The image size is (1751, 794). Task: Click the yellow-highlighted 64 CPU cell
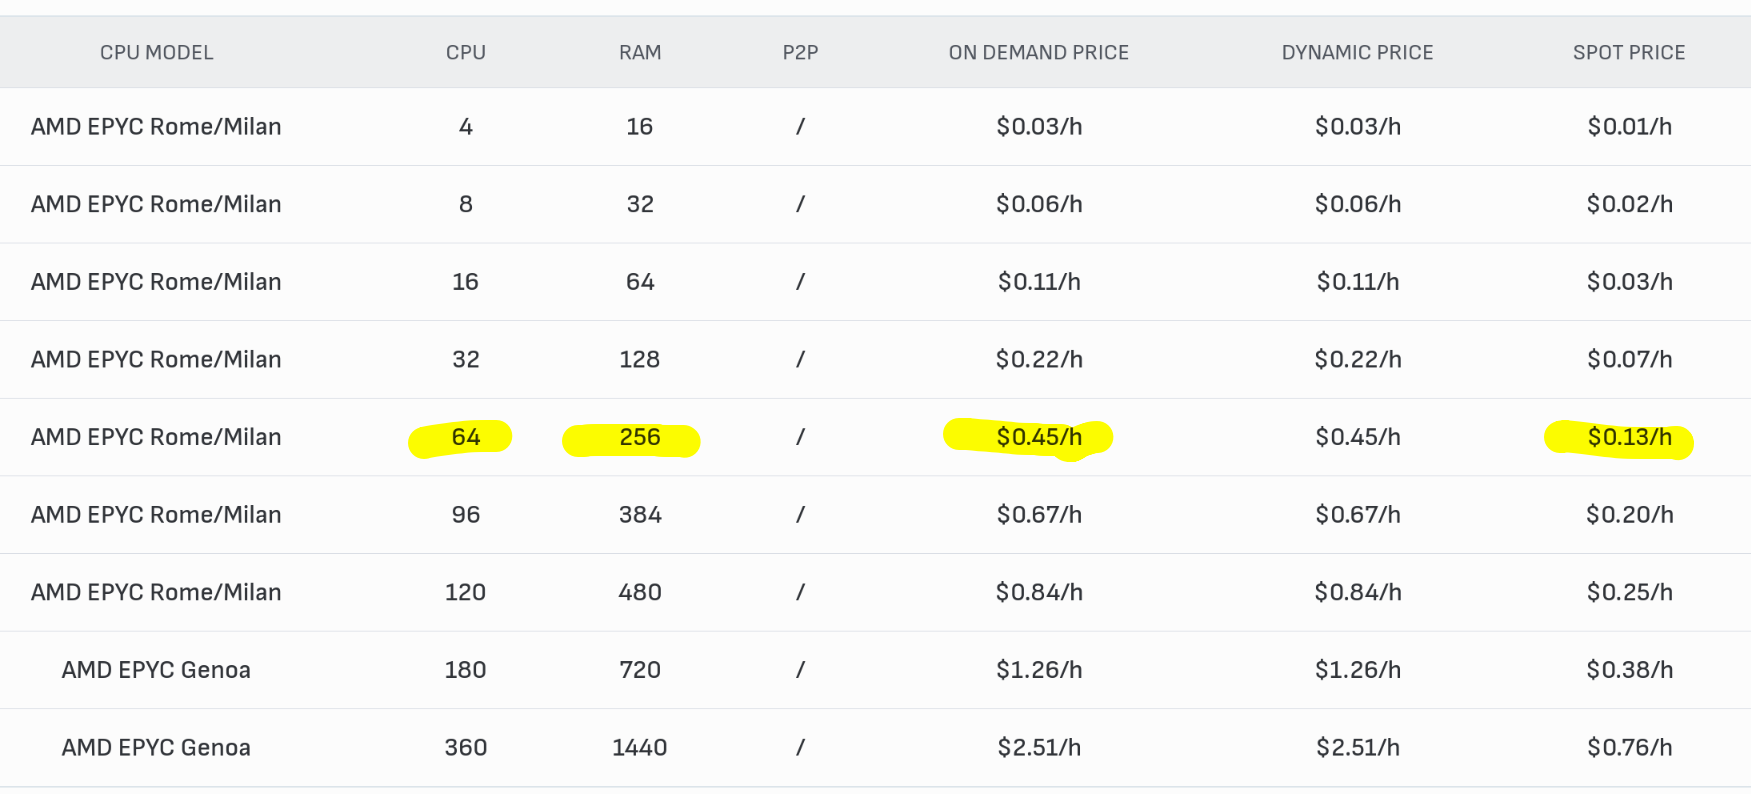[x=465, y=437]
